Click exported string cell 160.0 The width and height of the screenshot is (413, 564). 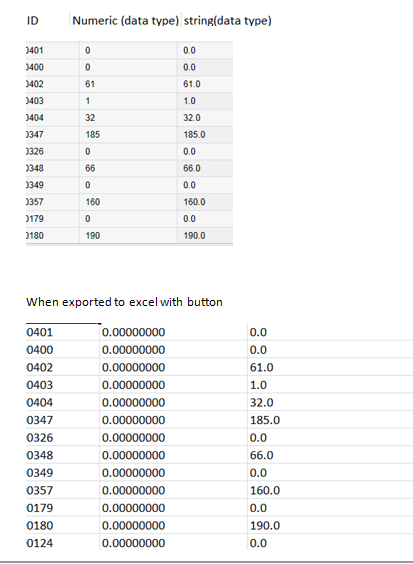(x=265, y=490)
